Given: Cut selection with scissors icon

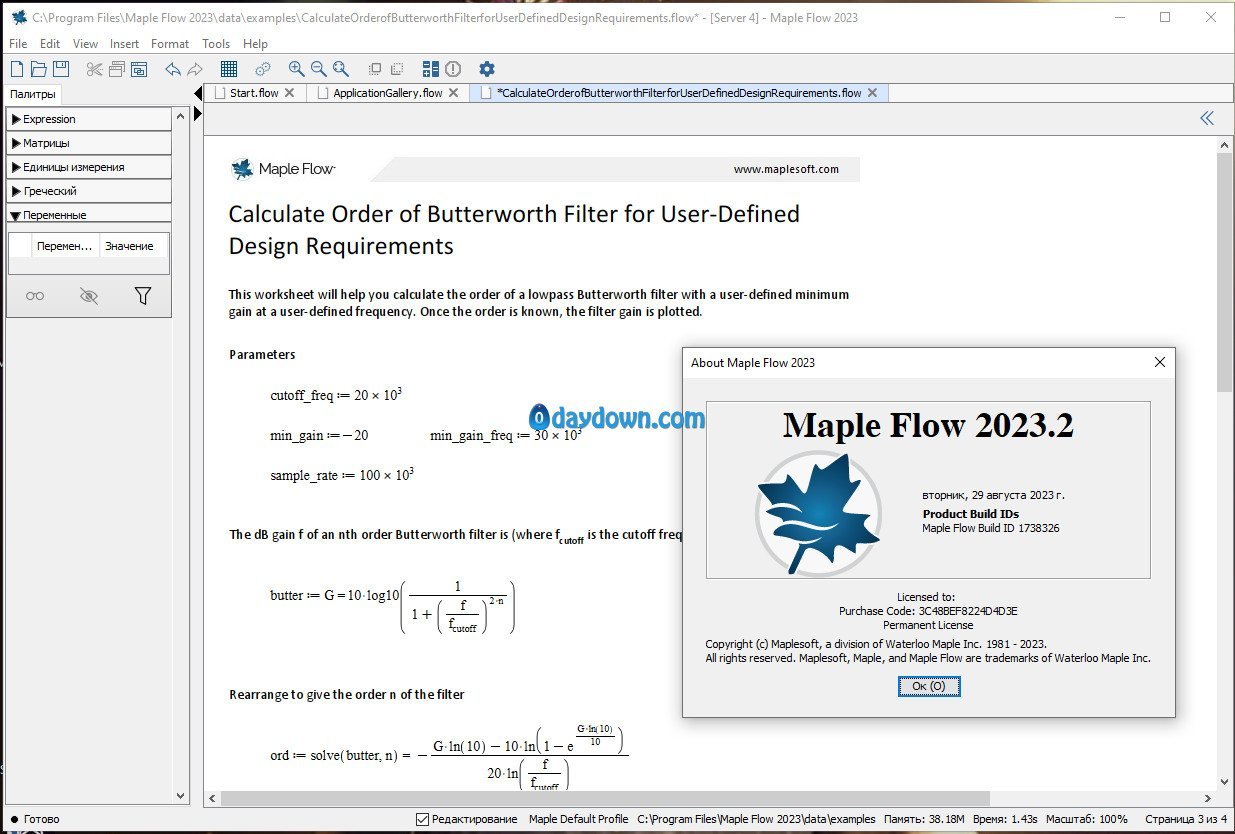Looking at the screenshot, I should point(94,69).
